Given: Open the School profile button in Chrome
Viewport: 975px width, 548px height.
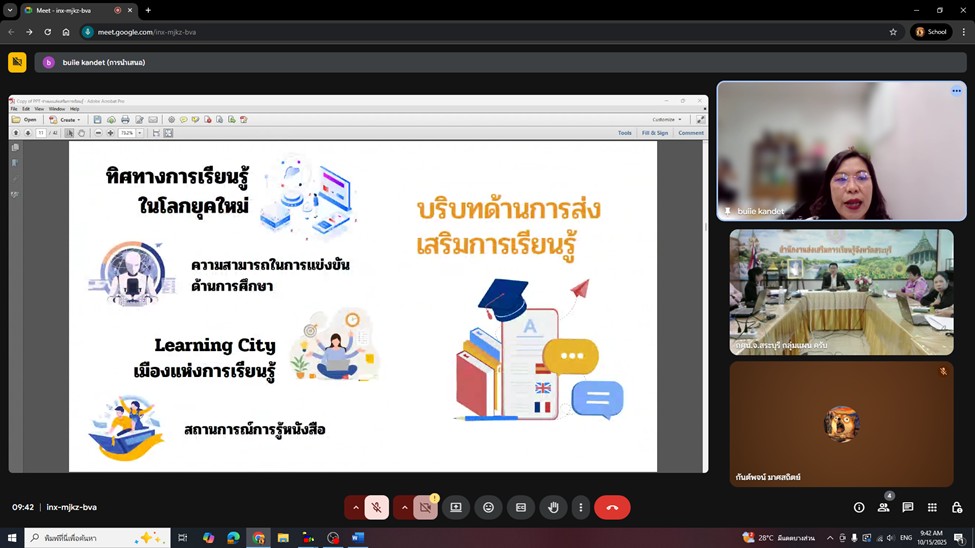Looking at the screenshot, I should click(x=931, y=32).
